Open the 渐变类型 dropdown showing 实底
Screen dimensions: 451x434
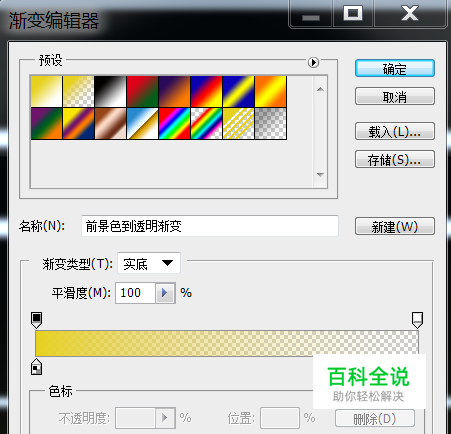149,264
